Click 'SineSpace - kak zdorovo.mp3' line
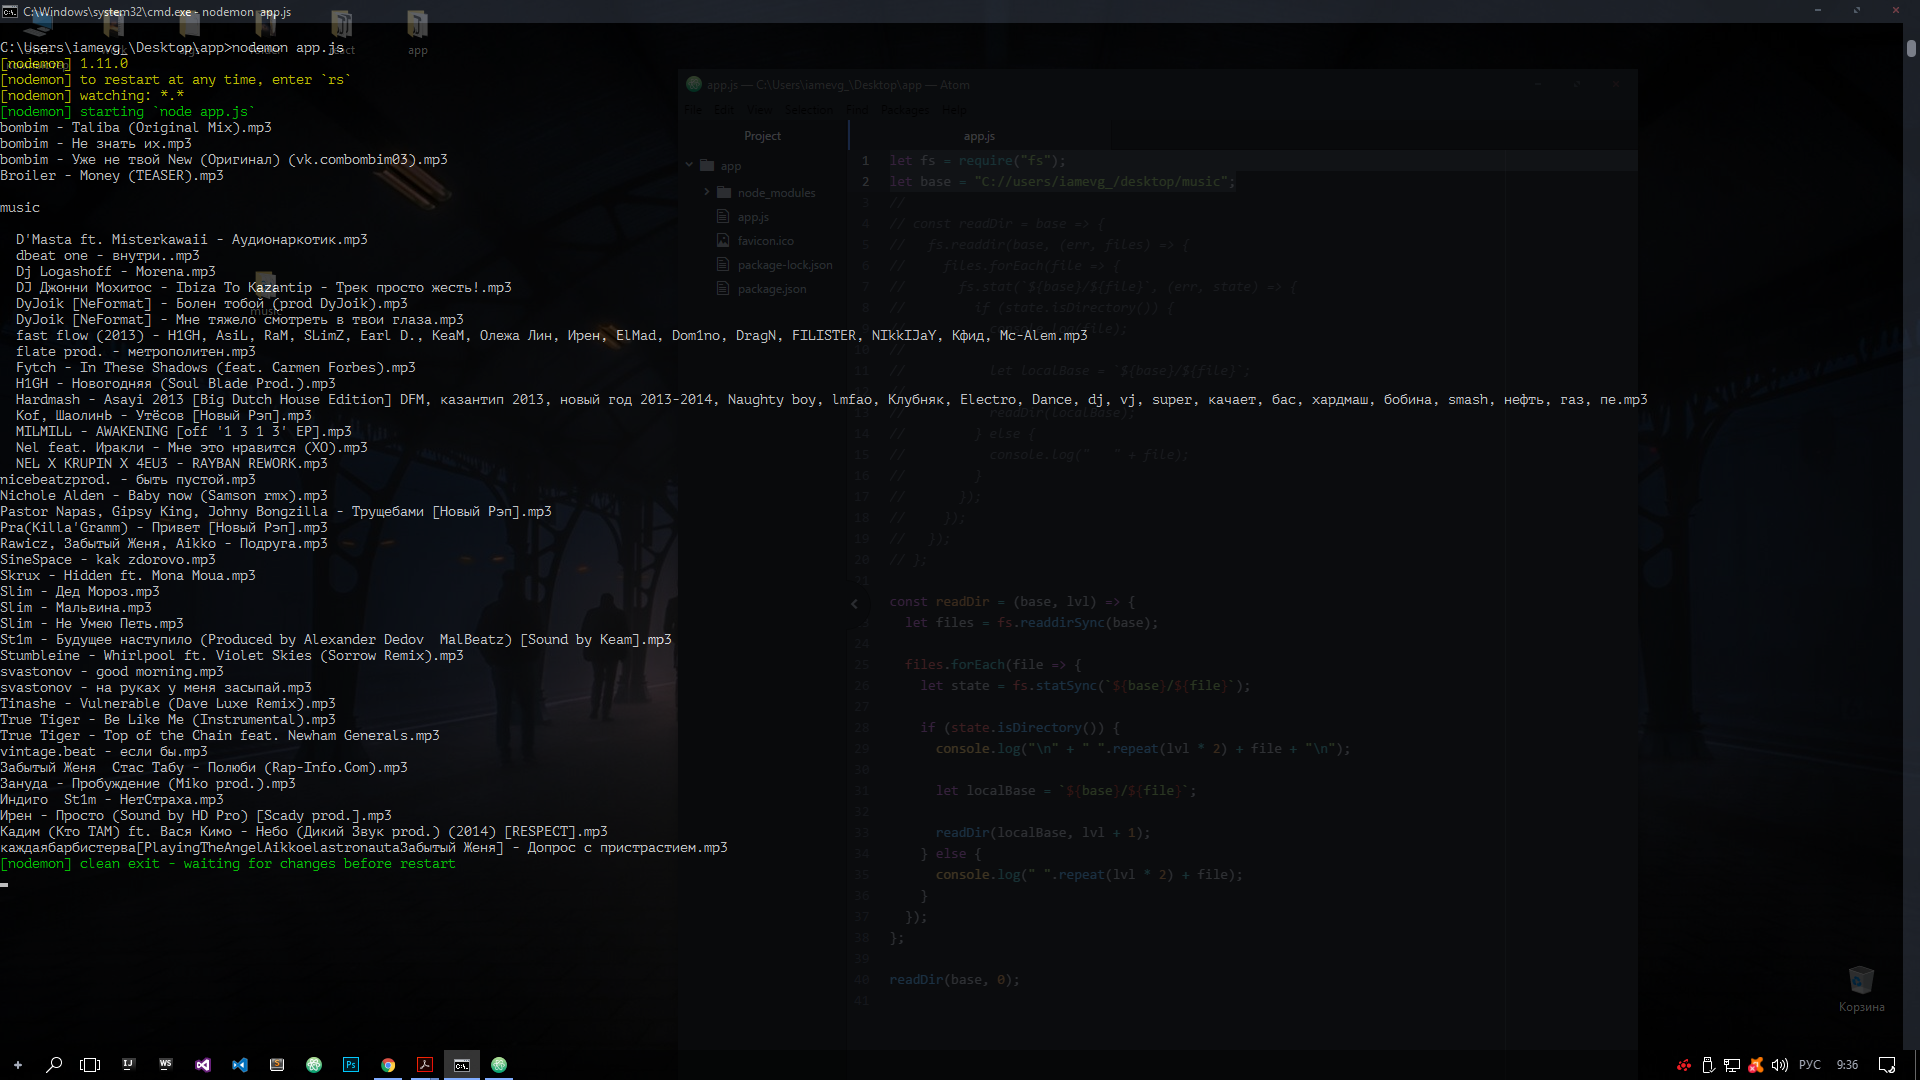This screenshot has height=1080, width=1920. pos(108,560)
